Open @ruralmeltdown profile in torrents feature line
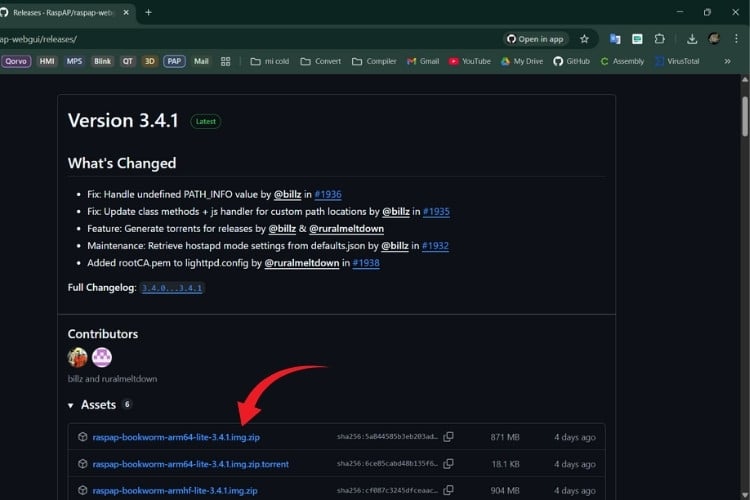This screenshot has height=500, width=750. [x=346, y=229]
